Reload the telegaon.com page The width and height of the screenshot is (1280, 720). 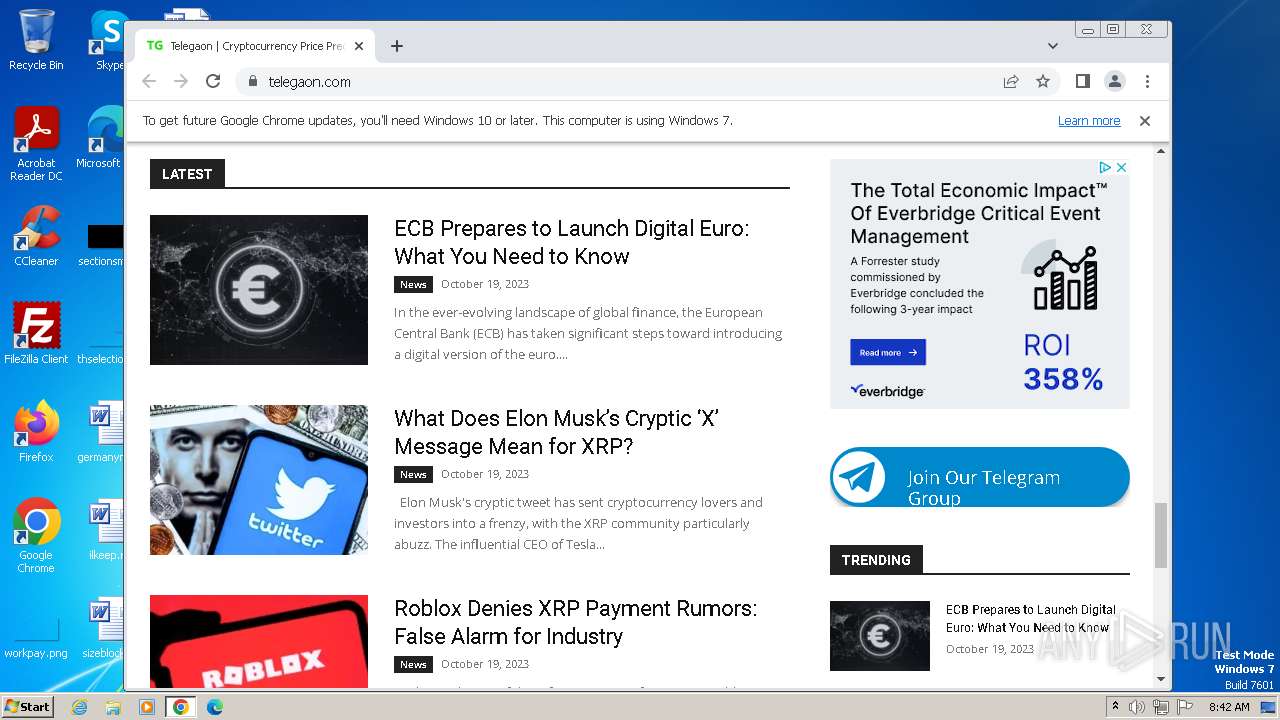coord(213,81)
